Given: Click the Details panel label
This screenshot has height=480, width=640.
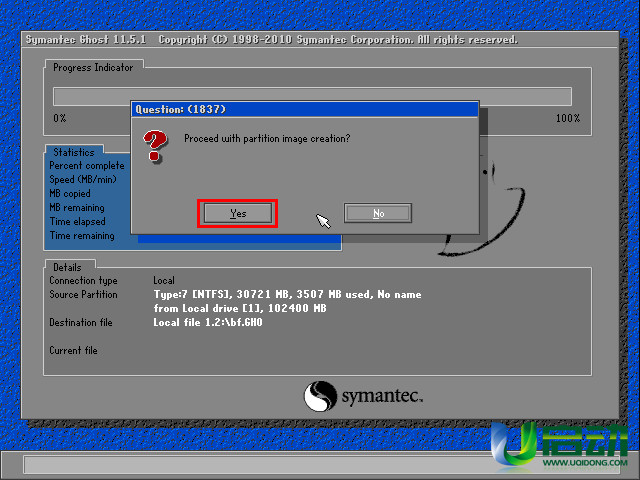Looking at the screenshot, I should (x=67, y=267).
